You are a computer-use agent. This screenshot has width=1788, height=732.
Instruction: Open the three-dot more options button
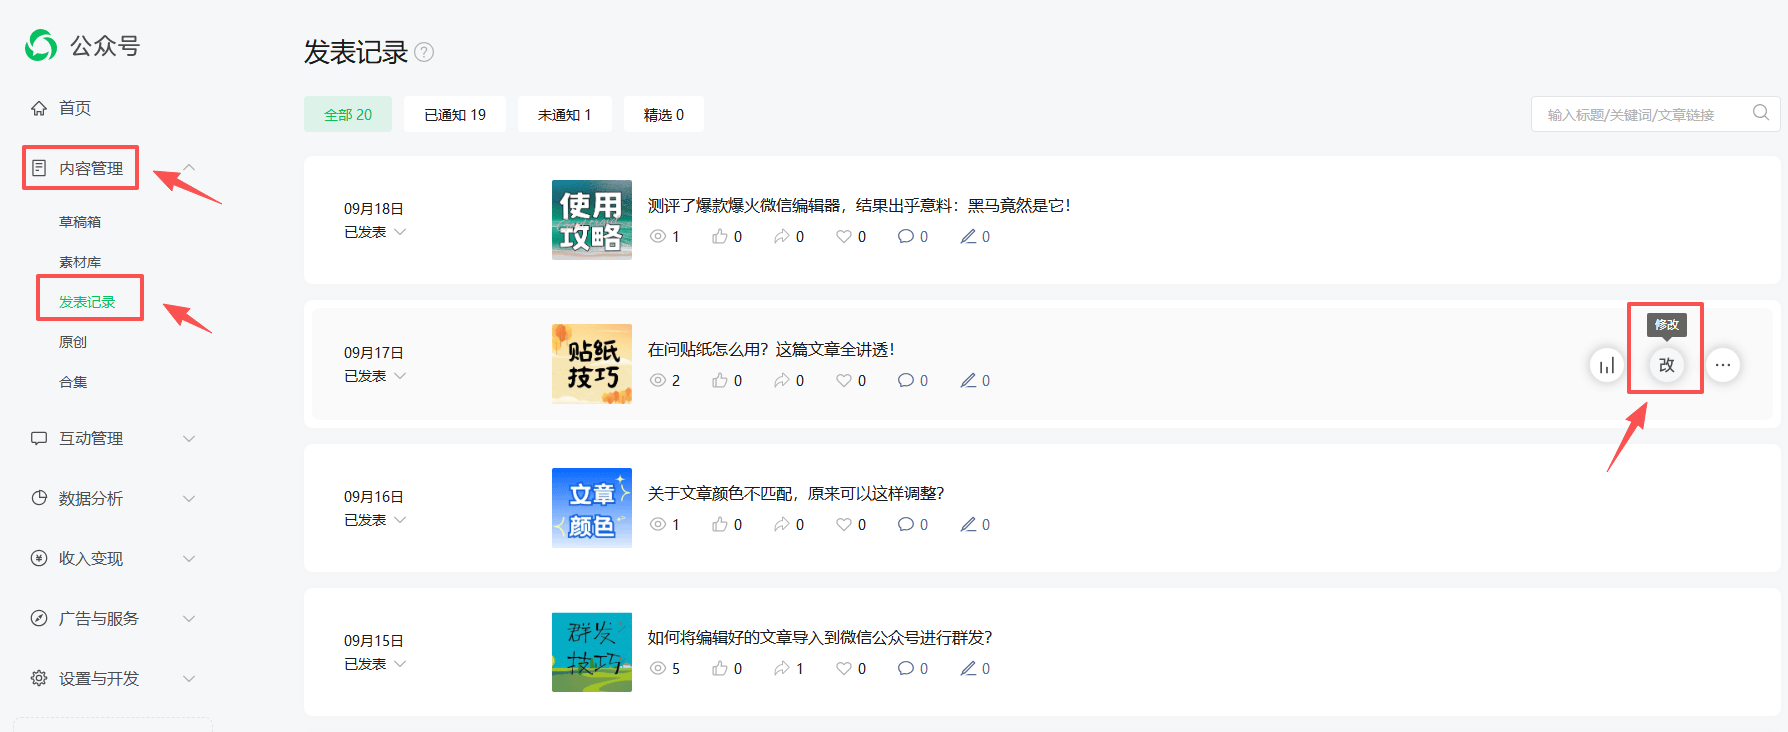click(x=1723, y=365)
